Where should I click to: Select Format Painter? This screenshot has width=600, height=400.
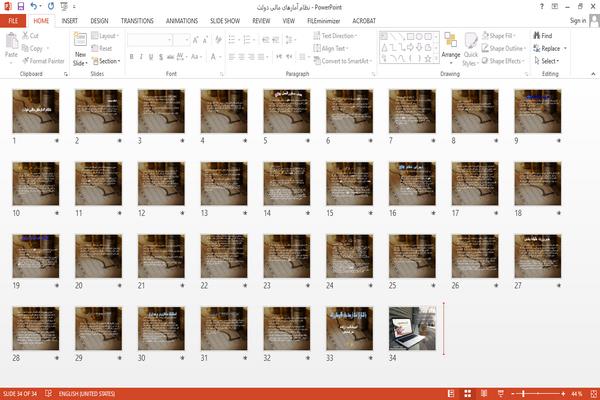(x=43, y=61)
